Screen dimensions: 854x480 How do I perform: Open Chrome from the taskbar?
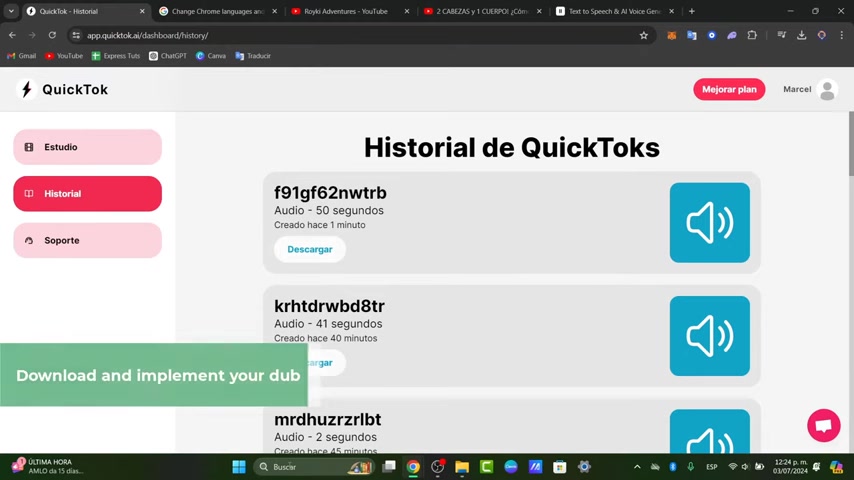click(413, 467)
